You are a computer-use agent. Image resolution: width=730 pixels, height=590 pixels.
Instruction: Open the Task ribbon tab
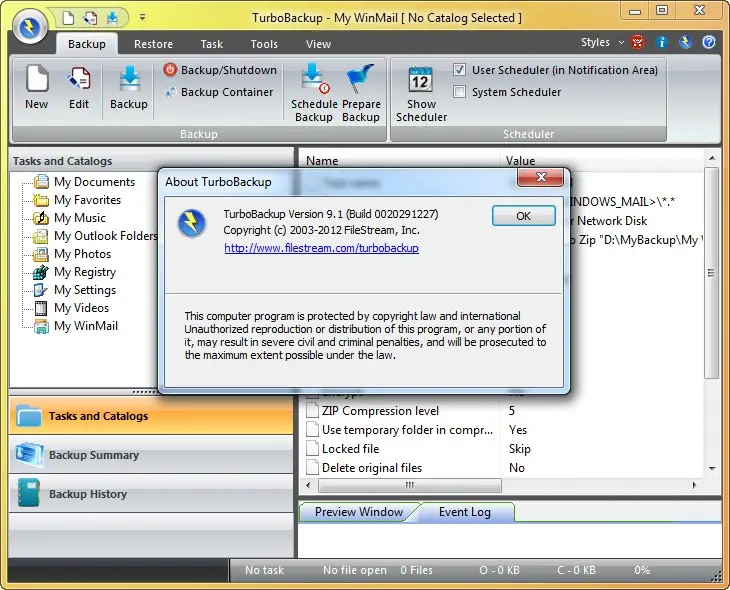click(x=211, y=44)
